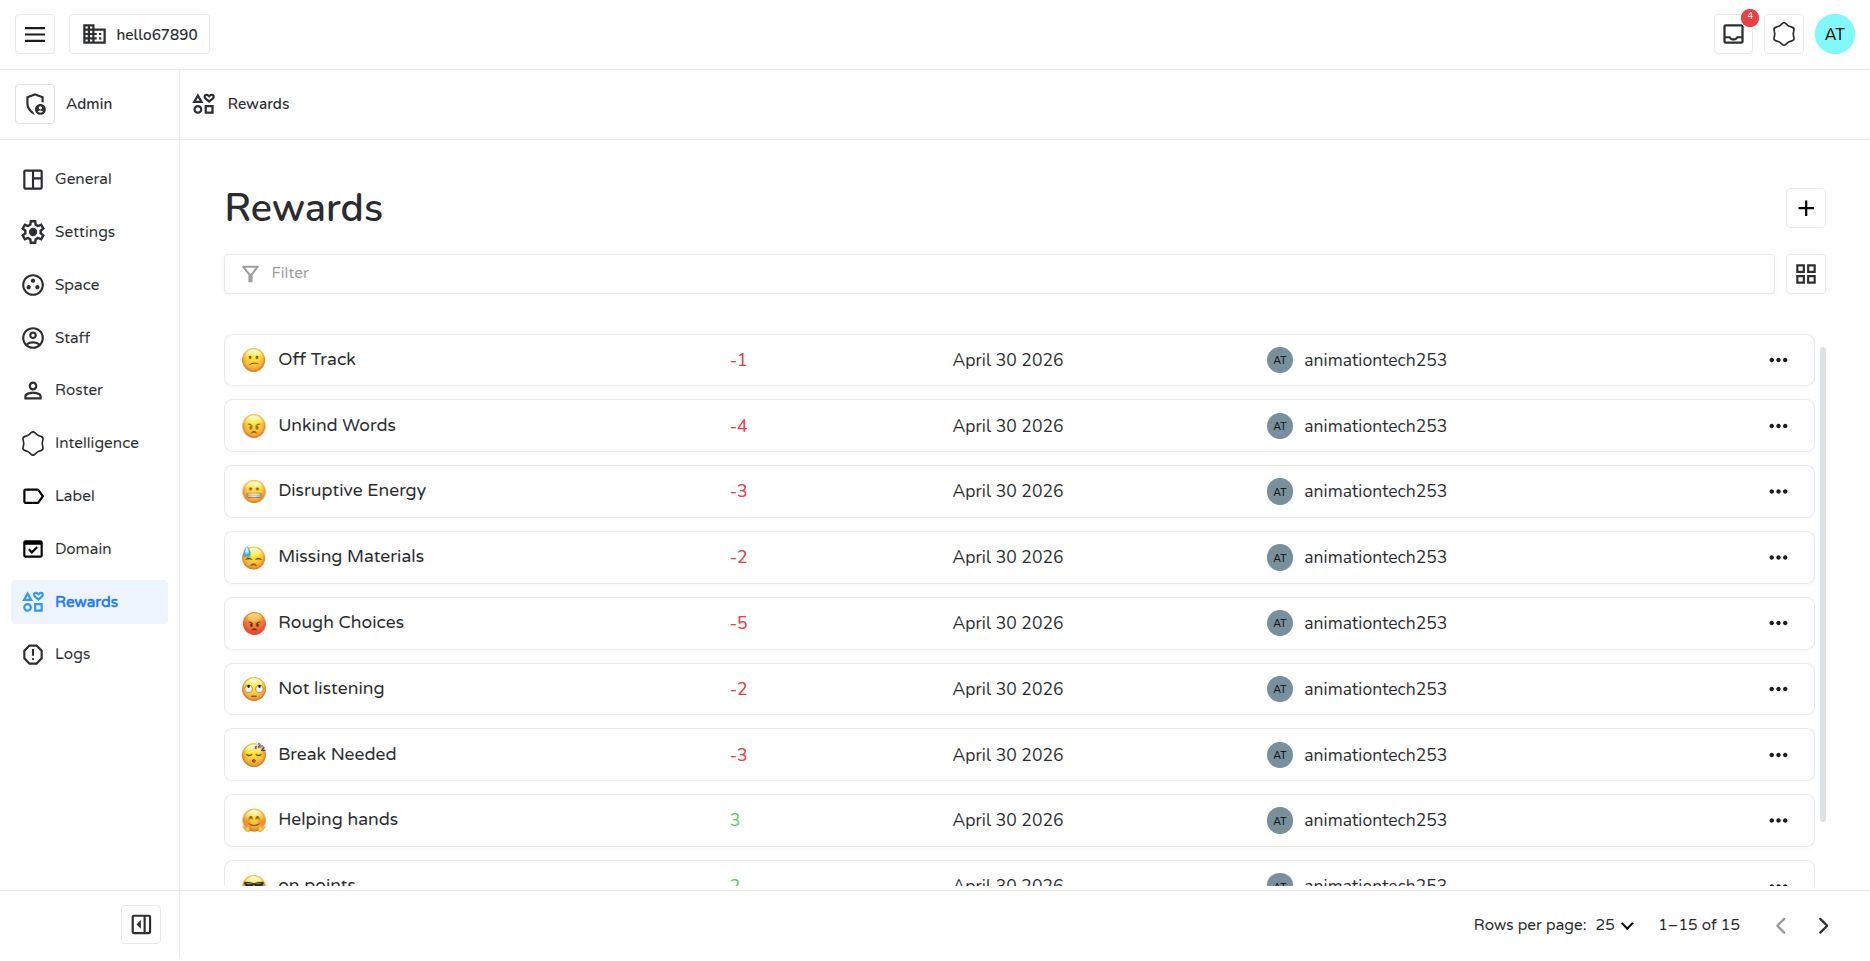Open Domain in sidebar

point(89,549)
